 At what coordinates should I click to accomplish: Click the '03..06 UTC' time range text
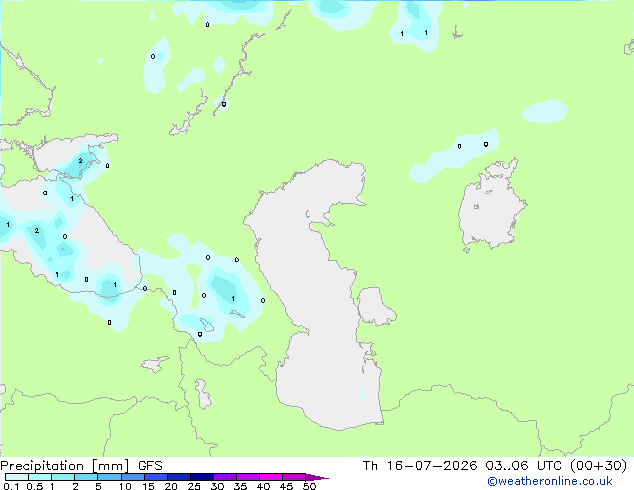pos(524,466)
